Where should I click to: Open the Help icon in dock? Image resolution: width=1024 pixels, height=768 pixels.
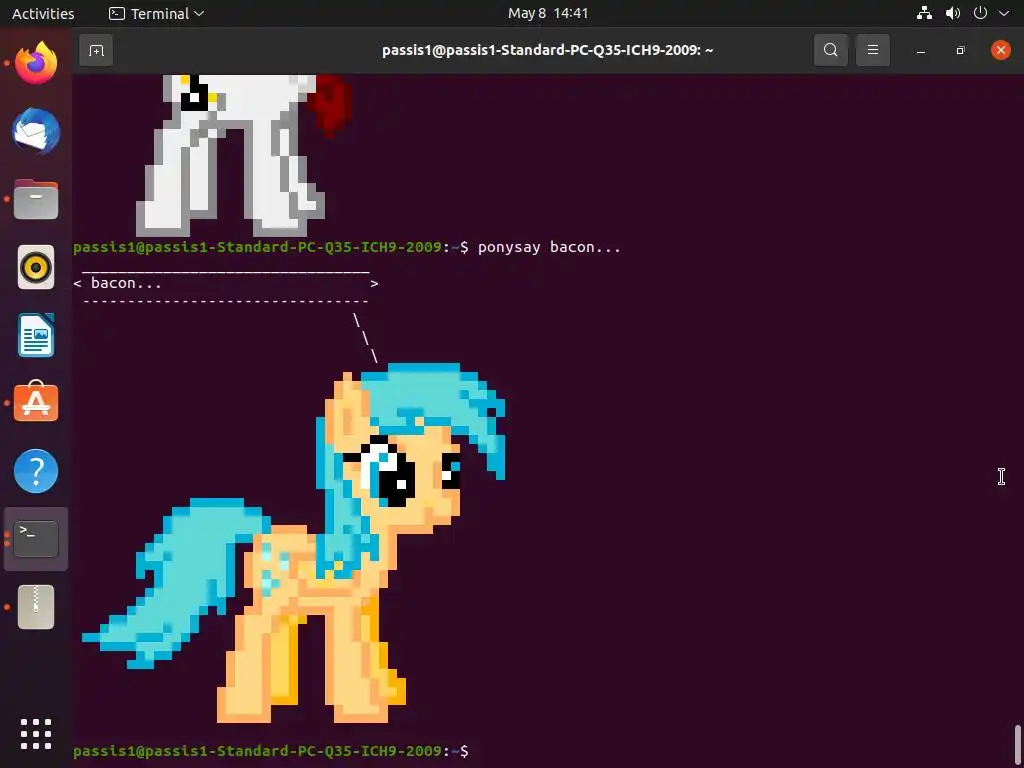click(x=36, y=471)
